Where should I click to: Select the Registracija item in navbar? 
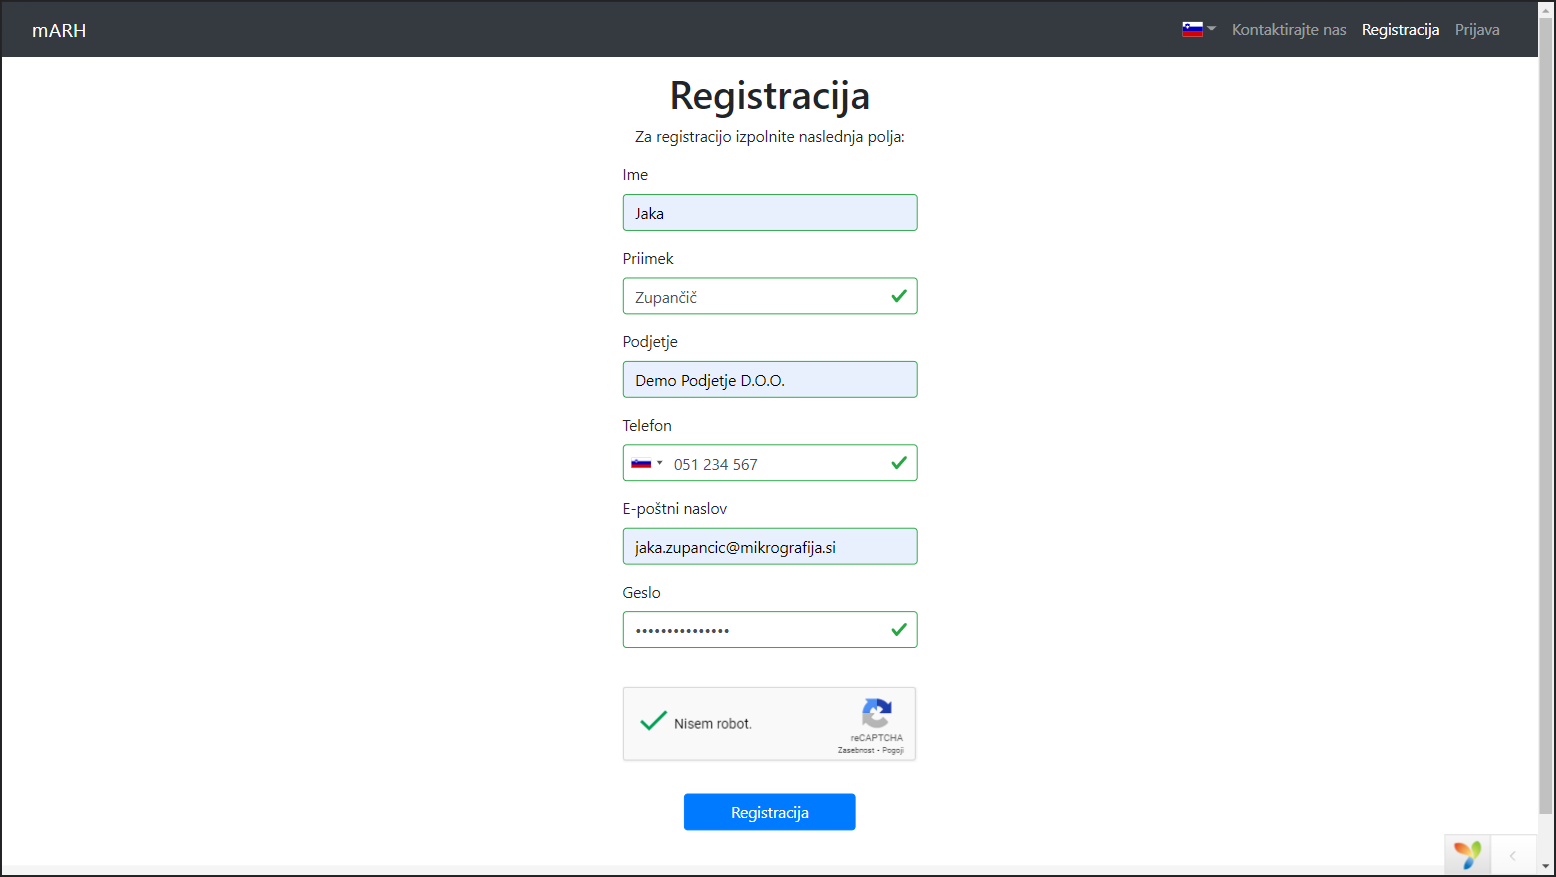(x=1400, y=30)
